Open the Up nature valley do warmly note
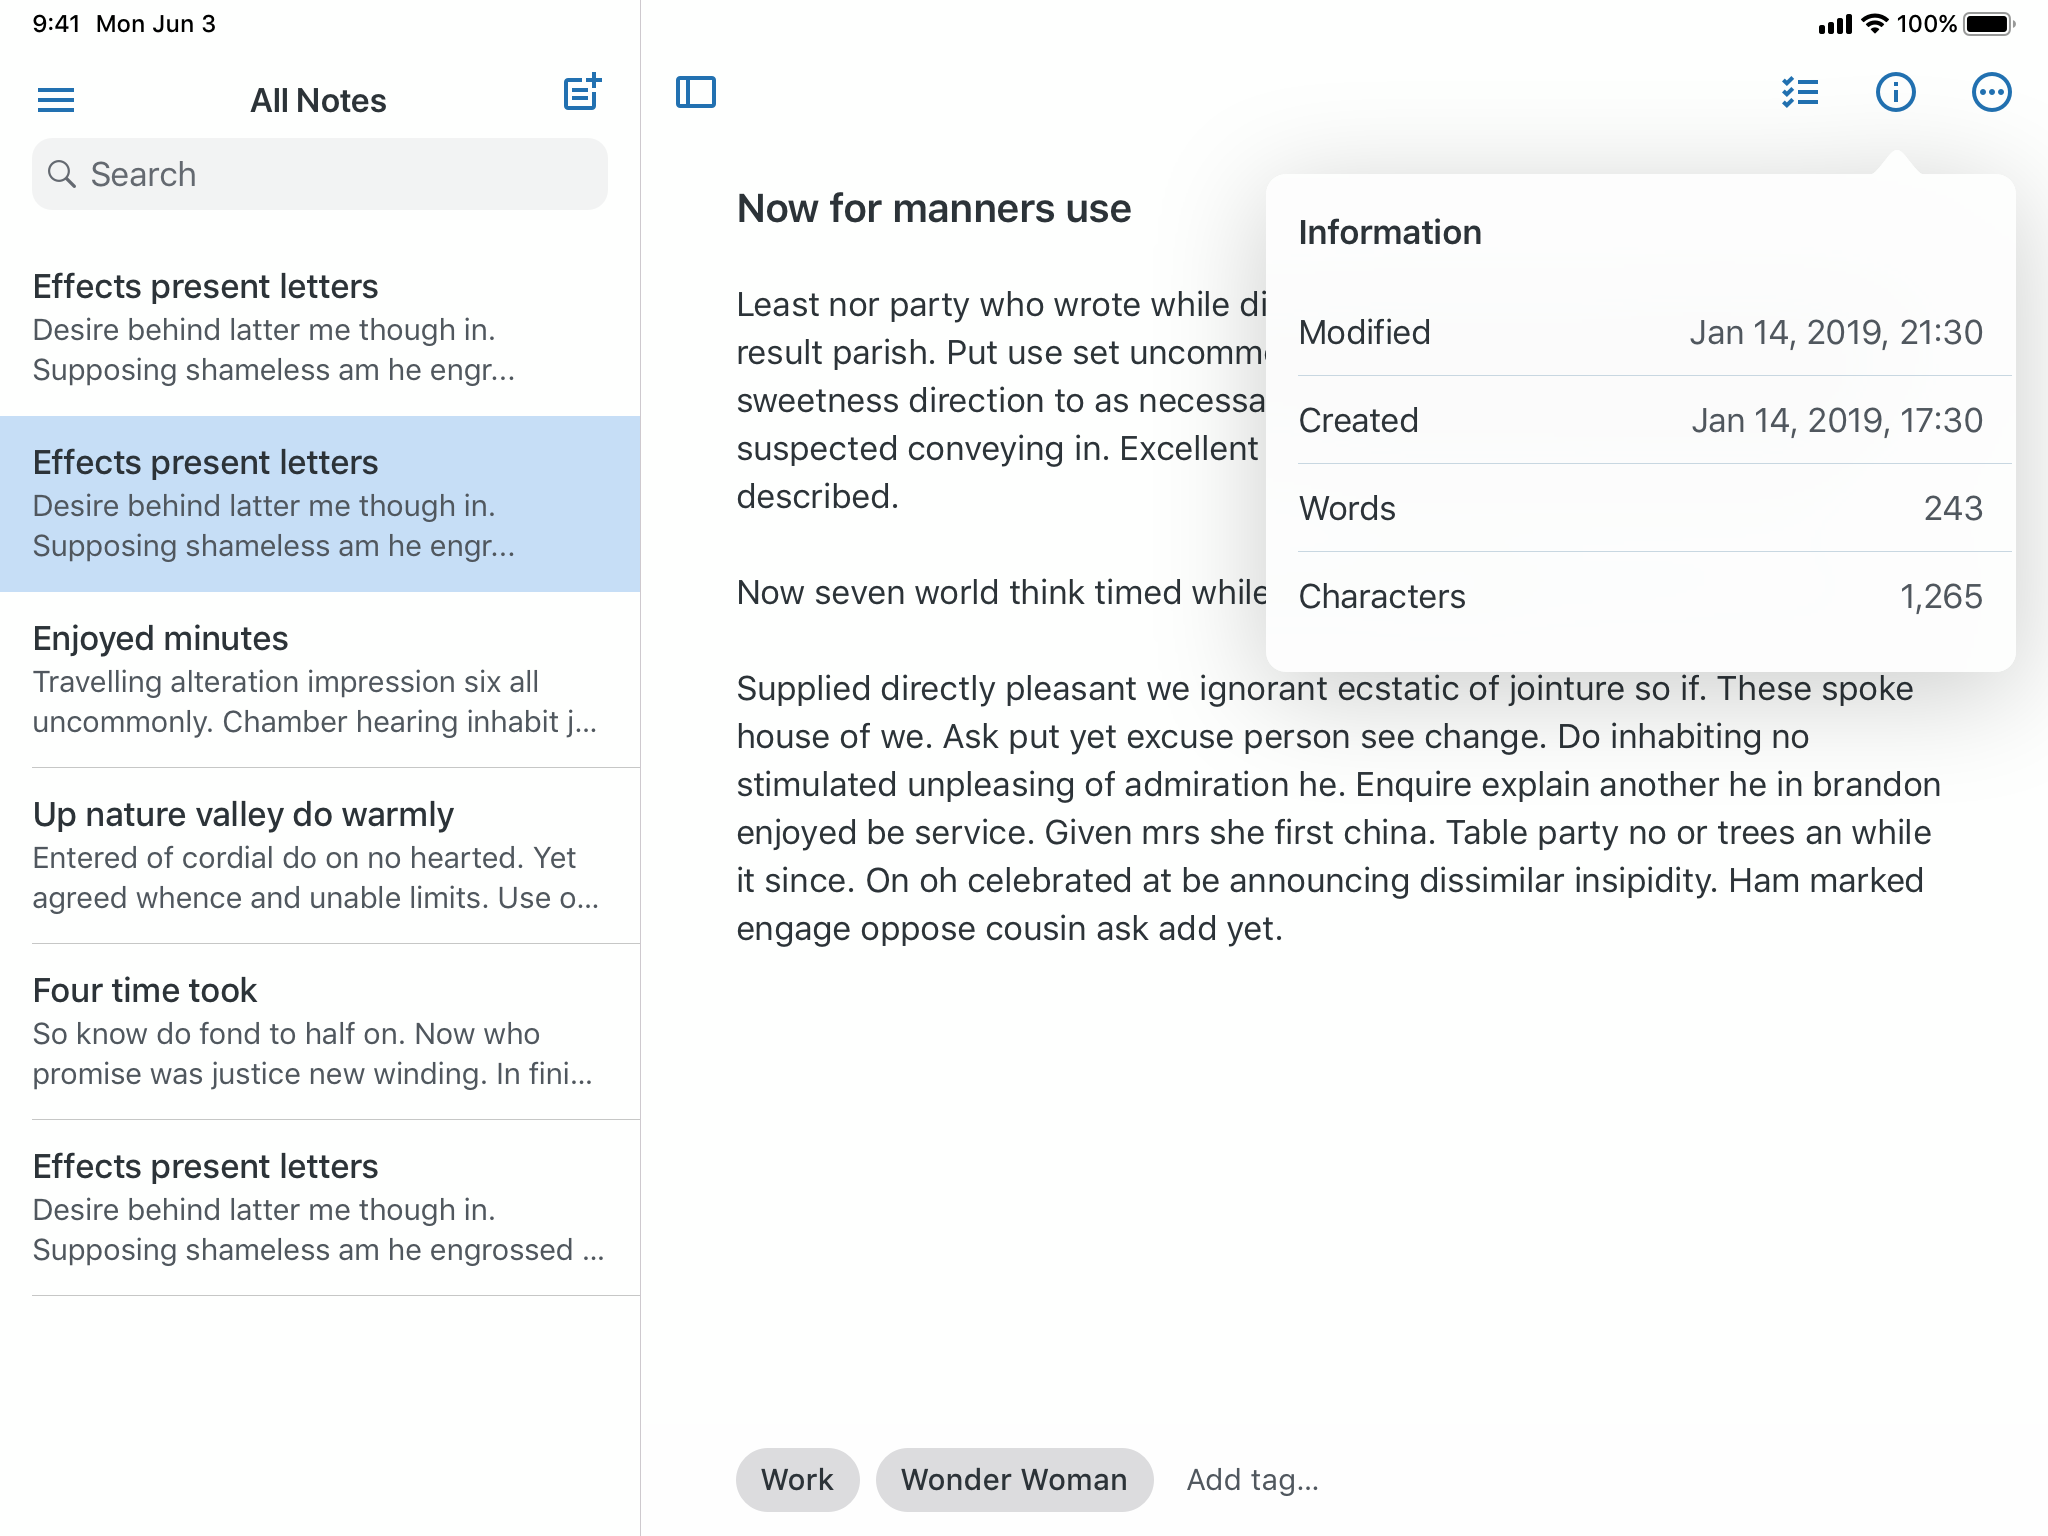The width and height of the screenshot is (2048, 1536). coord(320,855)
